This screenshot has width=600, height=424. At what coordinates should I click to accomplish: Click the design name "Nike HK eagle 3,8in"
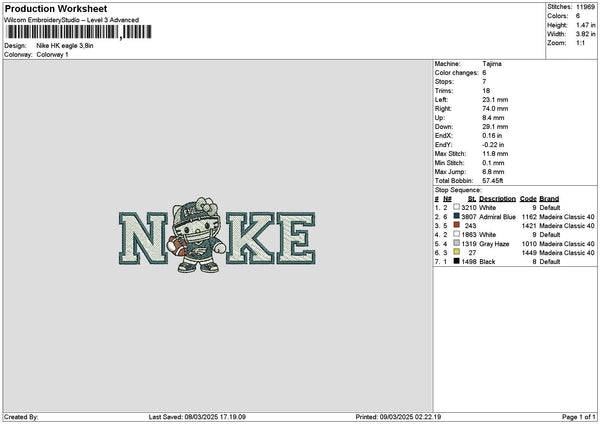tap(65, 46)
